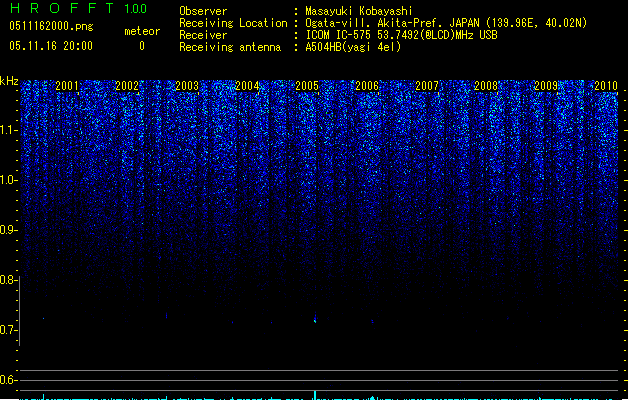This screenshot has height=400, width=629.
Task: Click the 'Receiving antenna' field label
Action: tap(230, 47)
